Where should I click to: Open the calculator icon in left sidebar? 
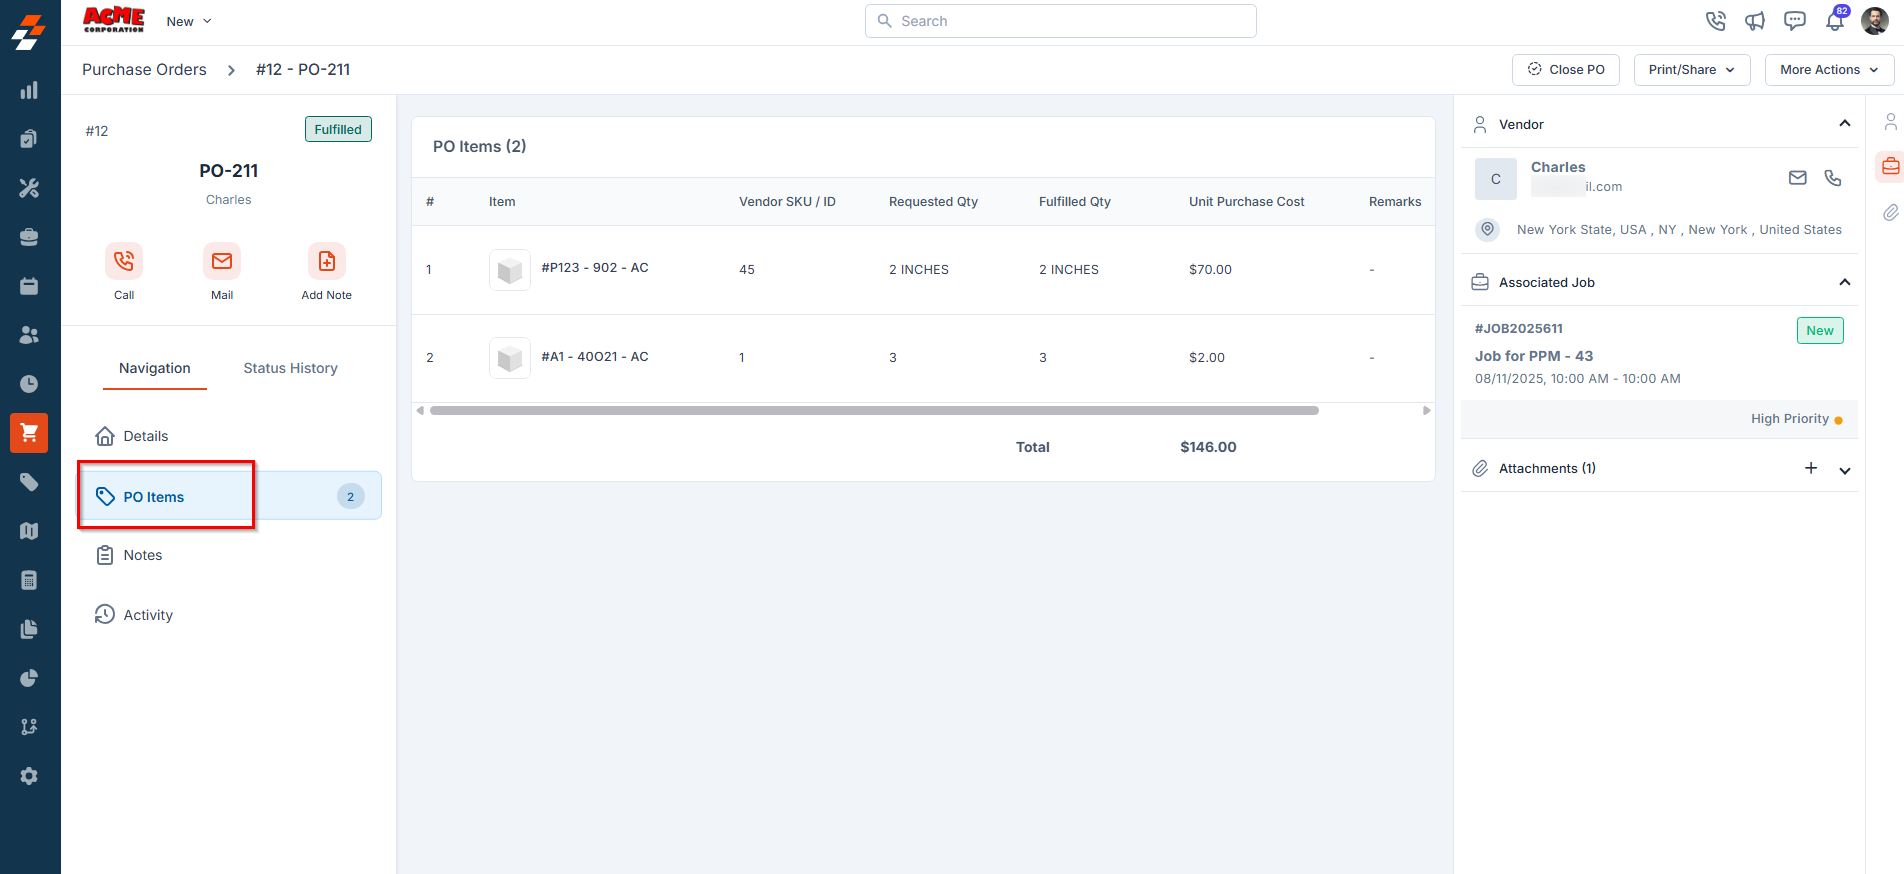coord(29,580)
